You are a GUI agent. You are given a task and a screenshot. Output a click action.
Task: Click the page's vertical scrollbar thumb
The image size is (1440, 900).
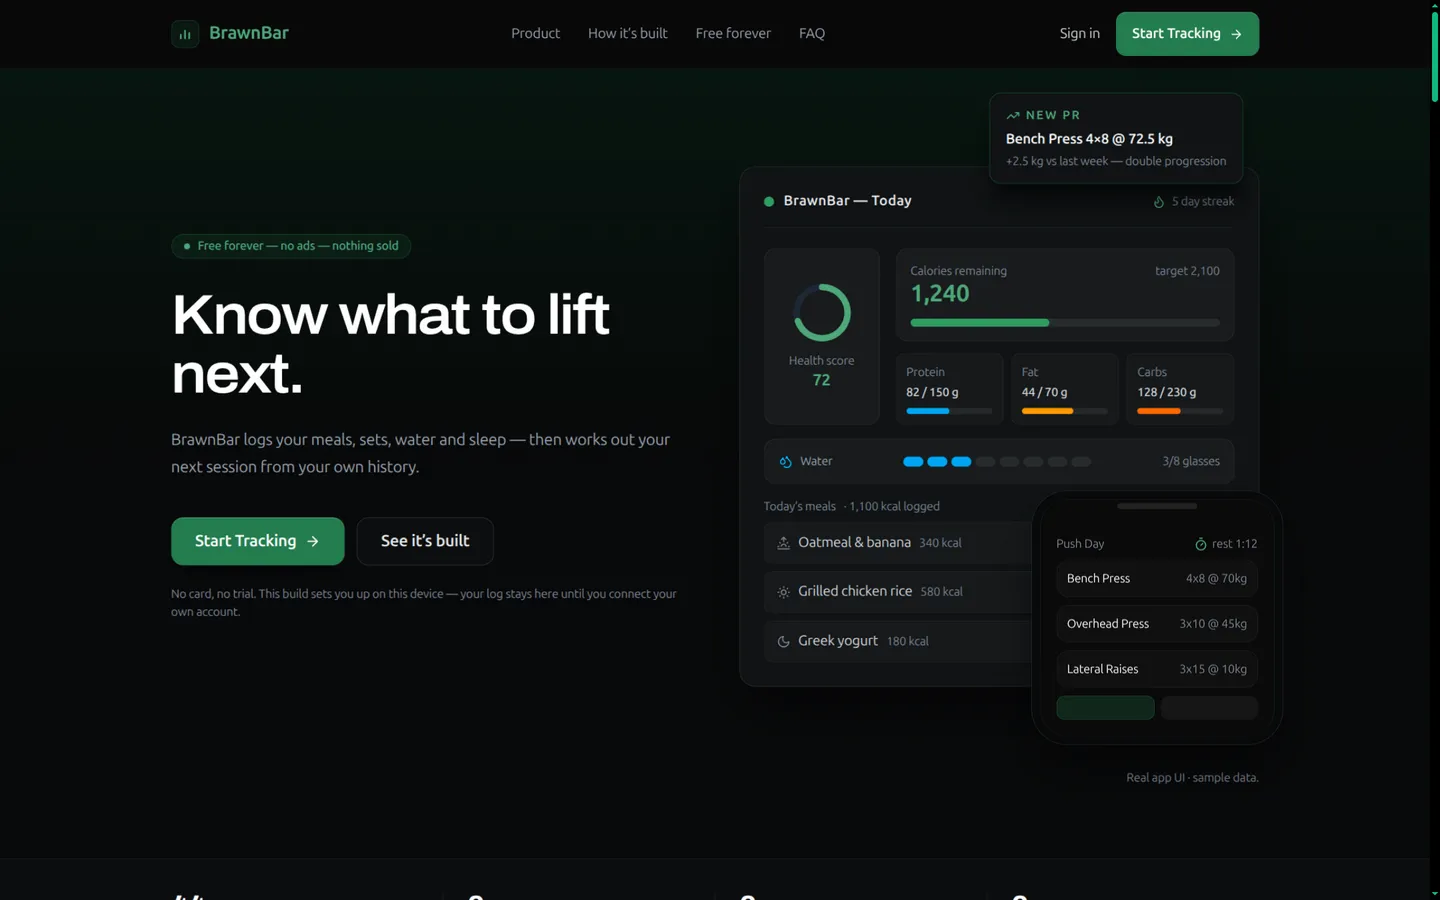click(x=1434, y=56)
